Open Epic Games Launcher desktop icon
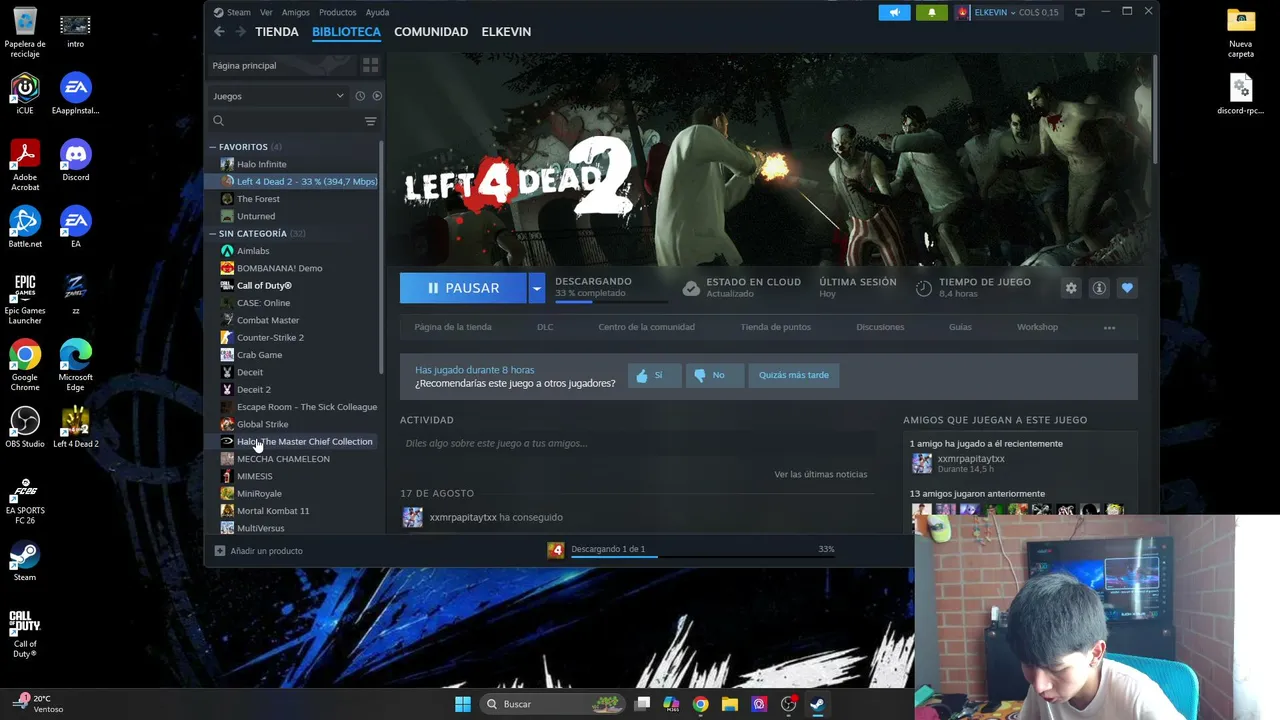Image resolution: width=1280 pixels, height=720 pixels. click(x=25, y=298)
